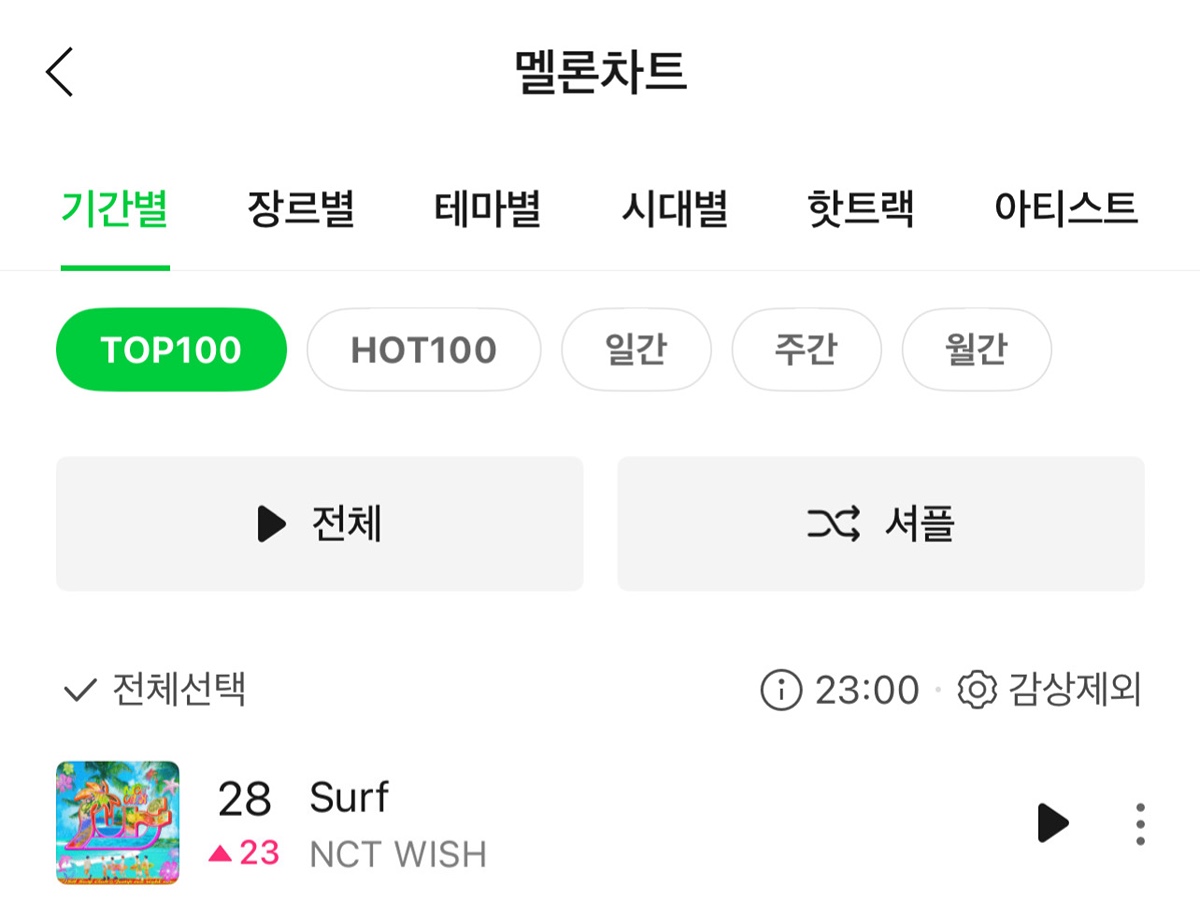Tap the chart time info icon

tap(781, 690)
